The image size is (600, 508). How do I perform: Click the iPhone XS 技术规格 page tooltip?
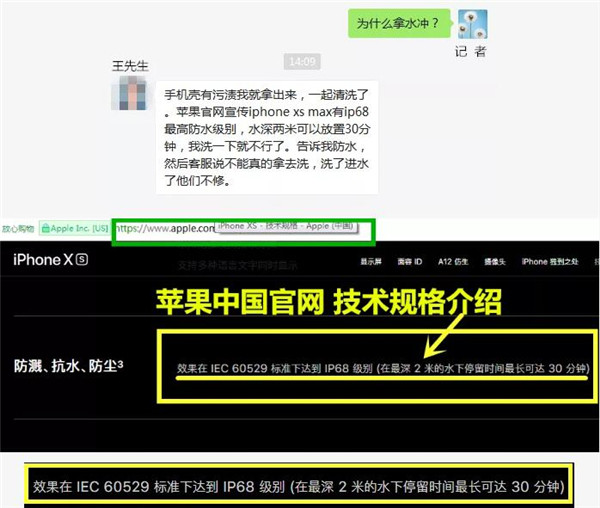(x=286, y=226)
